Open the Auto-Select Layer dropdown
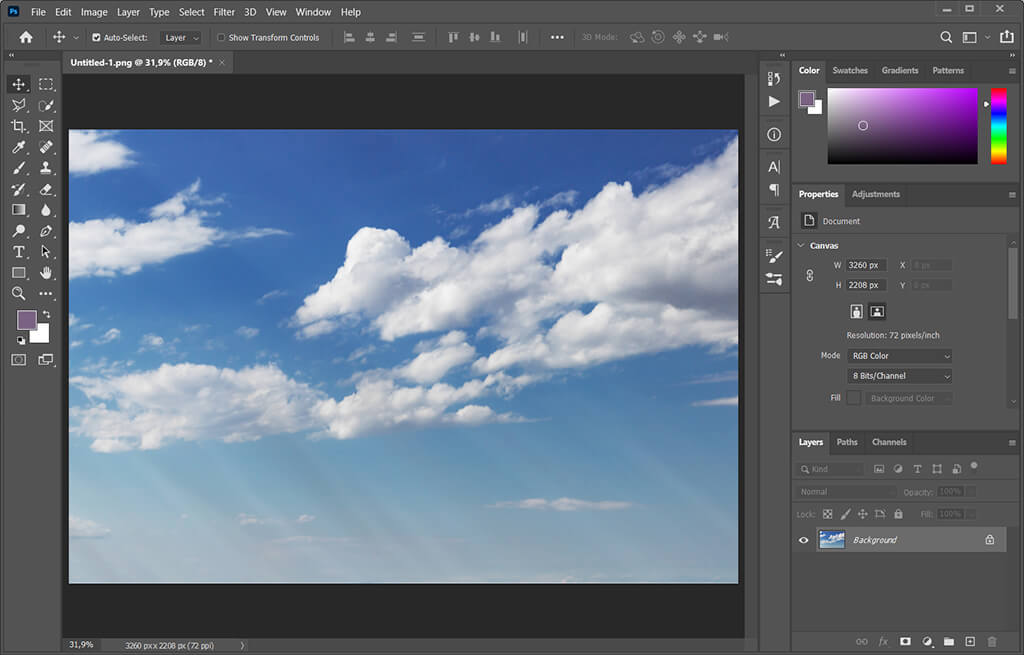This screenshot has height=655, width=1024. click(x=182, y=38)
